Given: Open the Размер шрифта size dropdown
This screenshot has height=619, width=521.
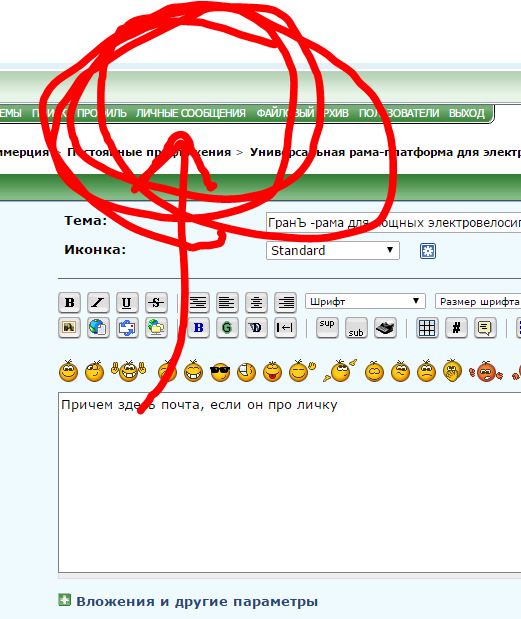Looking at the screenshot, I should tap(478, 301).
